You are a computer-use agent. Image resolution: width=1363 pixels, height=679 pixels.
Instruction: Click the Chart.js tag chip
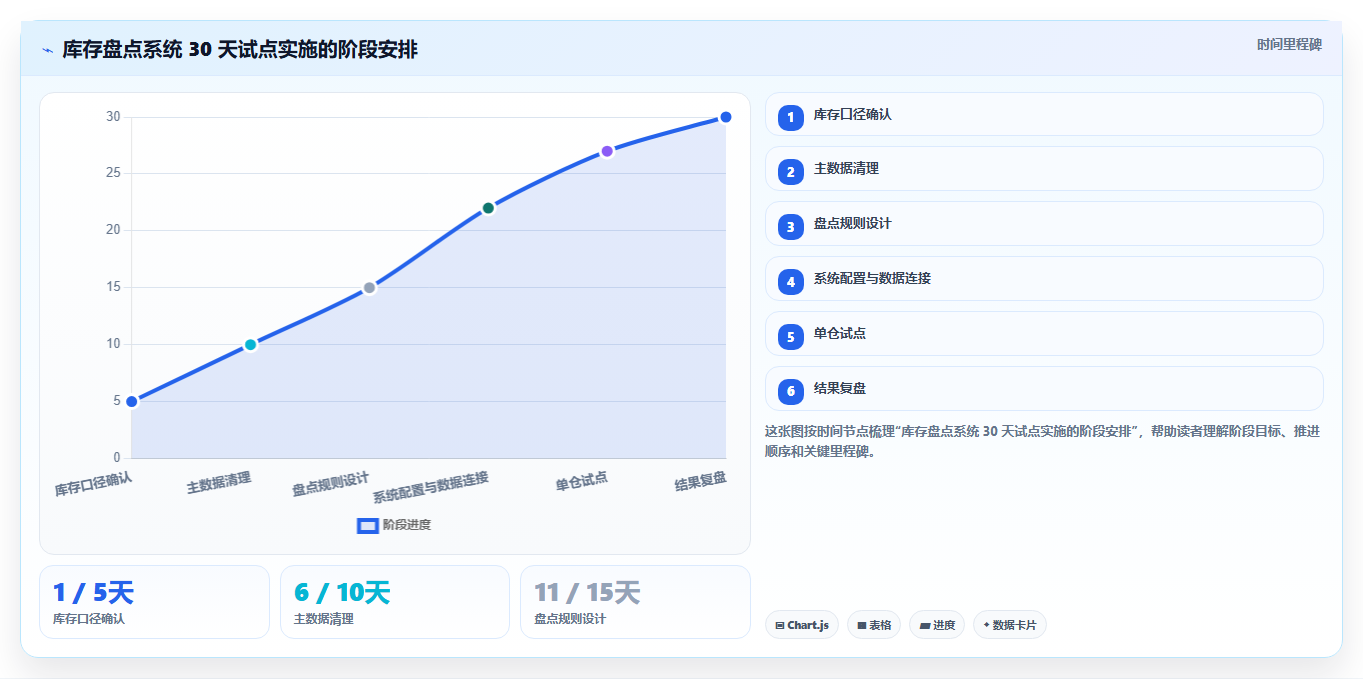(x=802, y=625)
